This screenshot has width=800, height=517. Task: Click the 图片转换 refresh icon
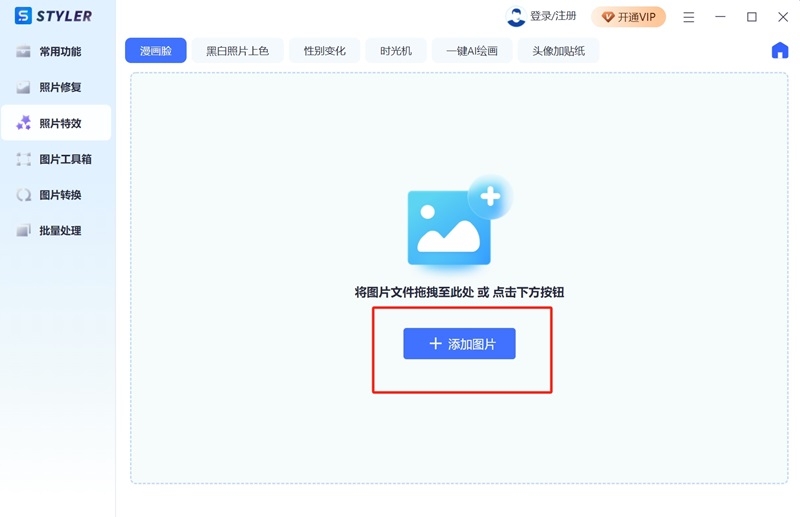(23, 195)
